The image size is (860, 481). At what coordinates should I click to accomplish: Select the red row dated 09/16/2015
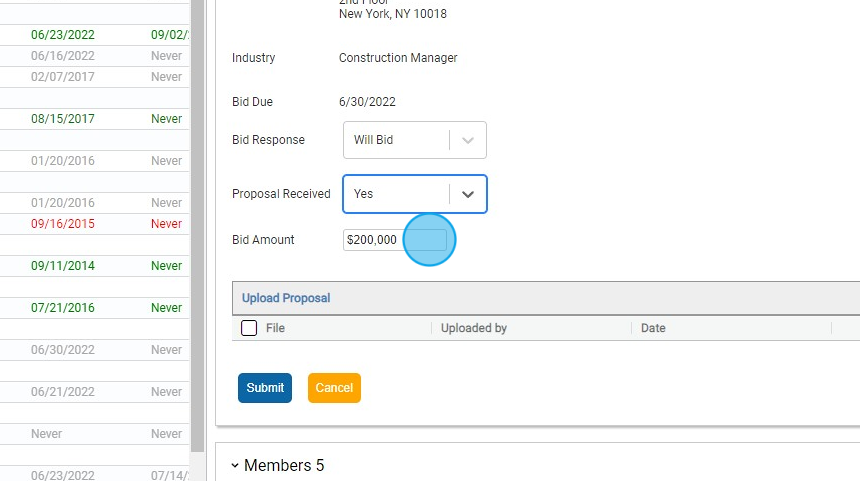63,224
